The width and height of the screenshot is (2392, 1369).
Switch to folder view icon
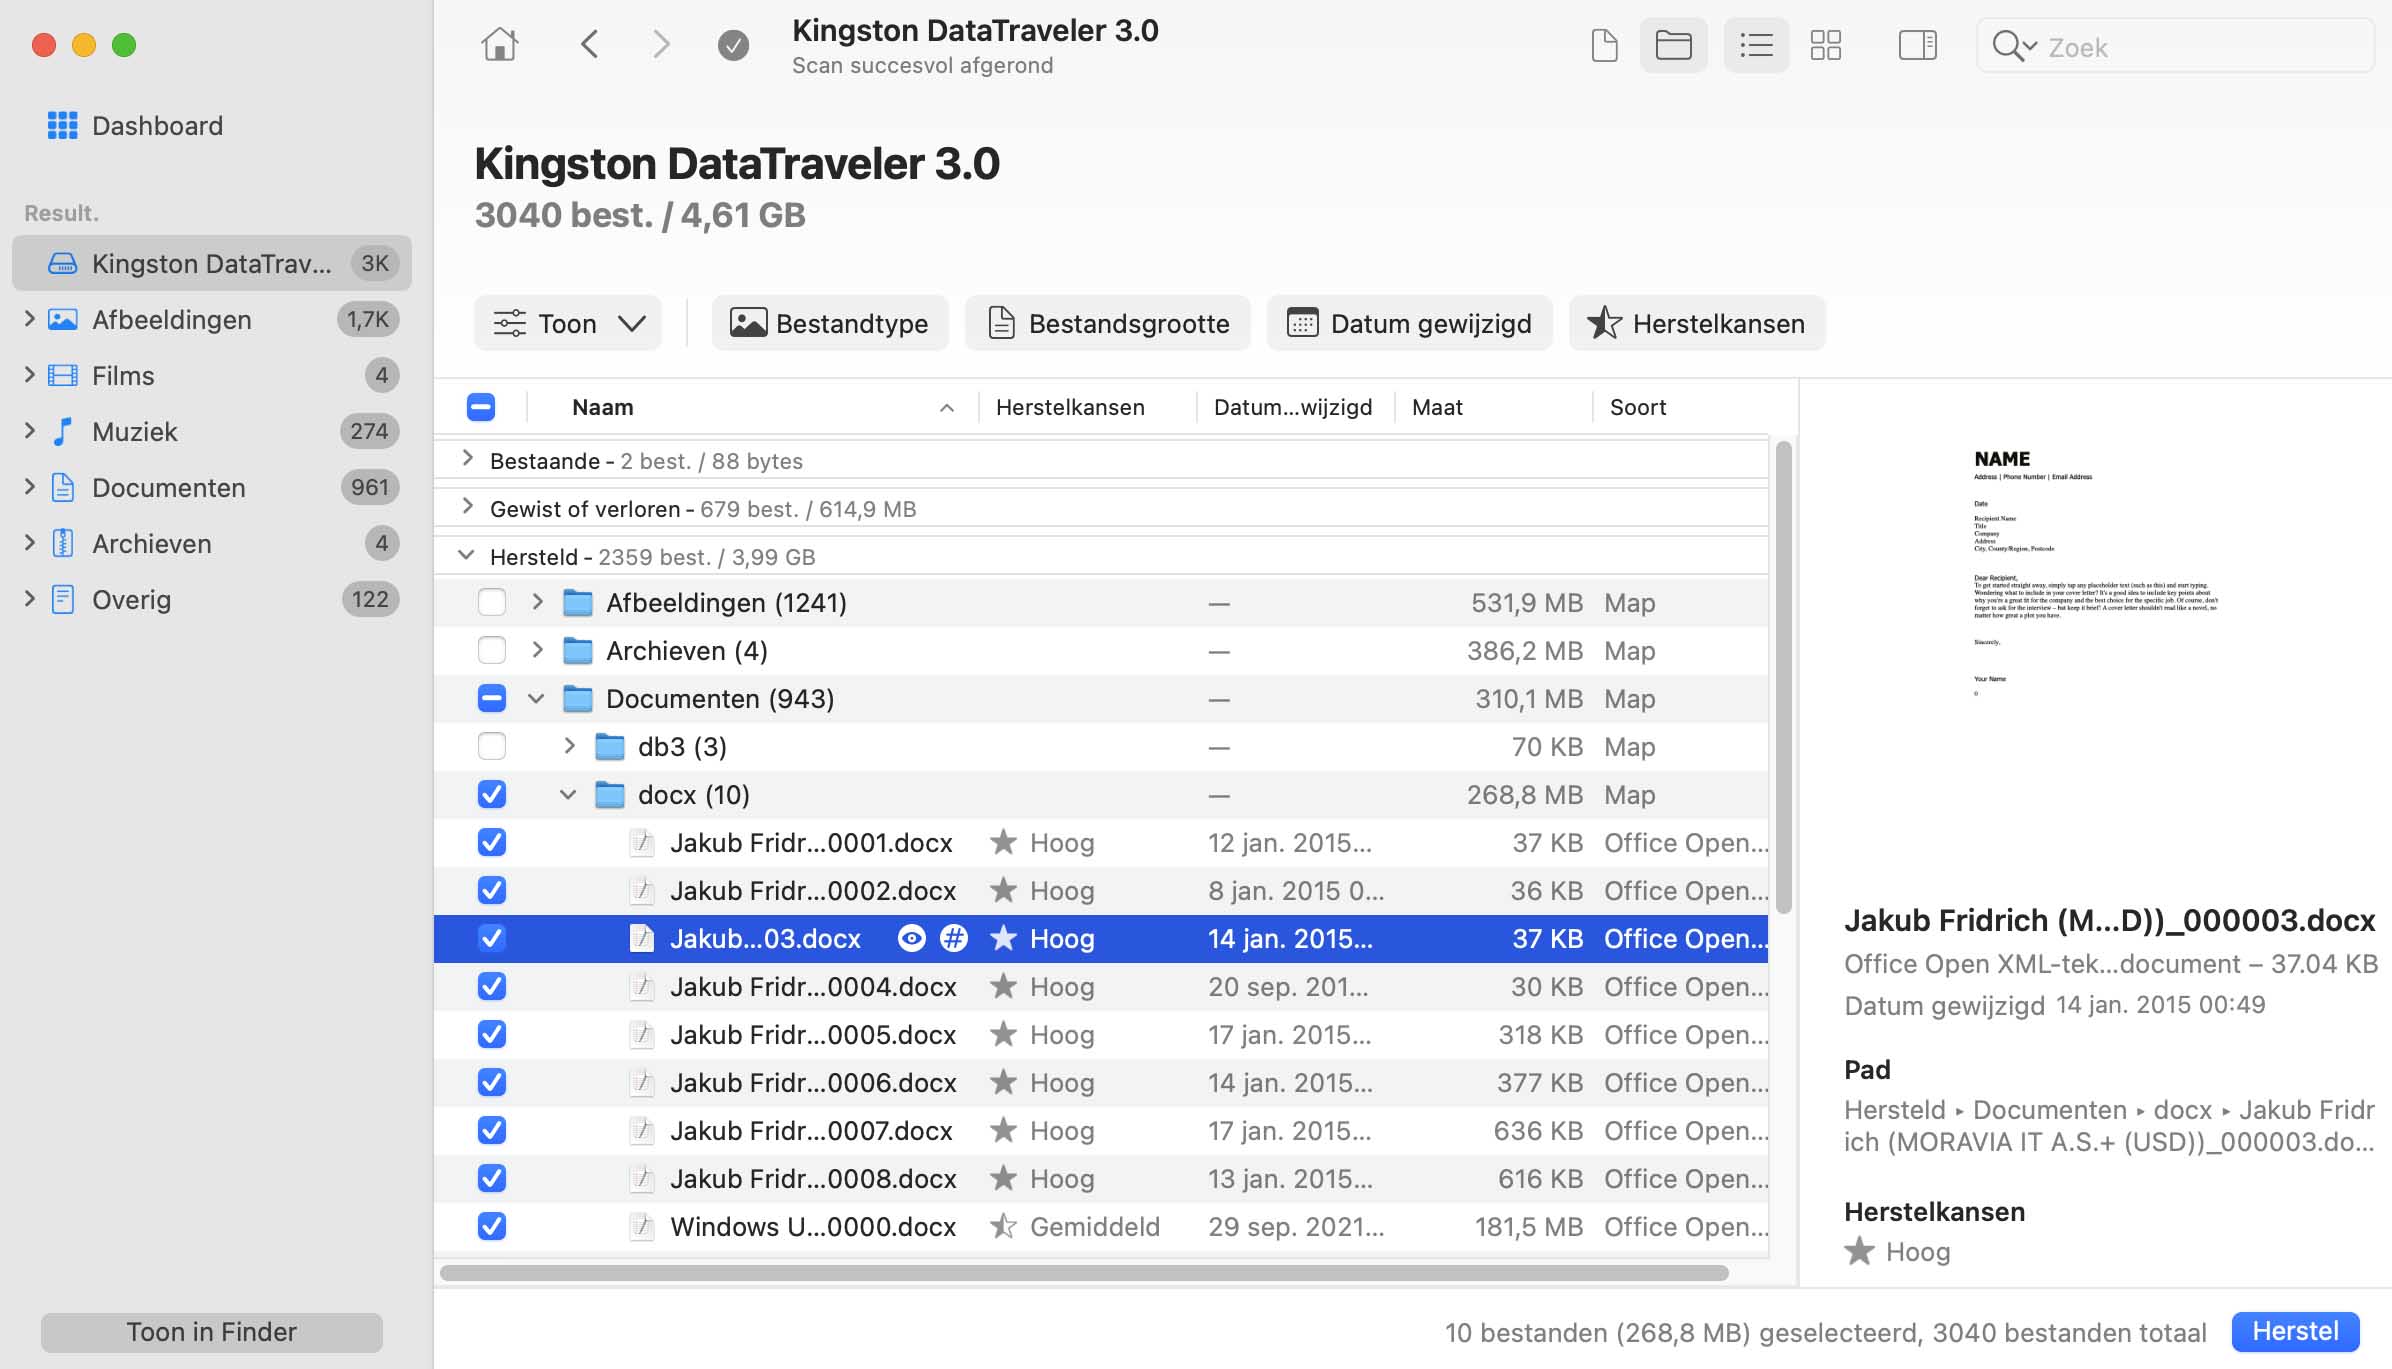point(1673,46)
